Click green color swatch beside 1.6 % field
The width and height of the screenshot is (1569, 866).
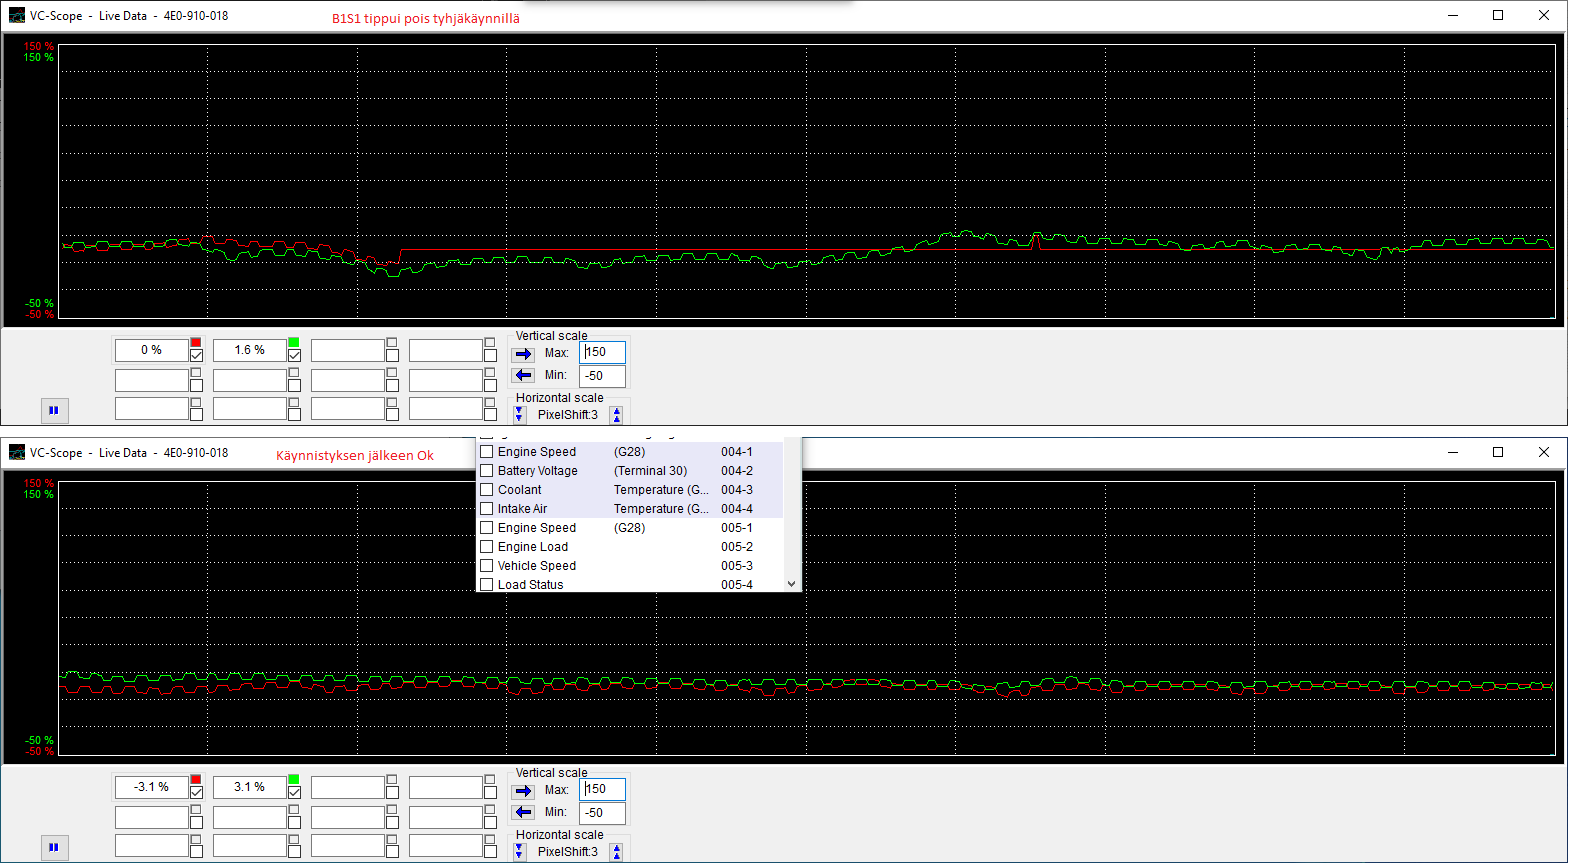click(x=294, y=343)
